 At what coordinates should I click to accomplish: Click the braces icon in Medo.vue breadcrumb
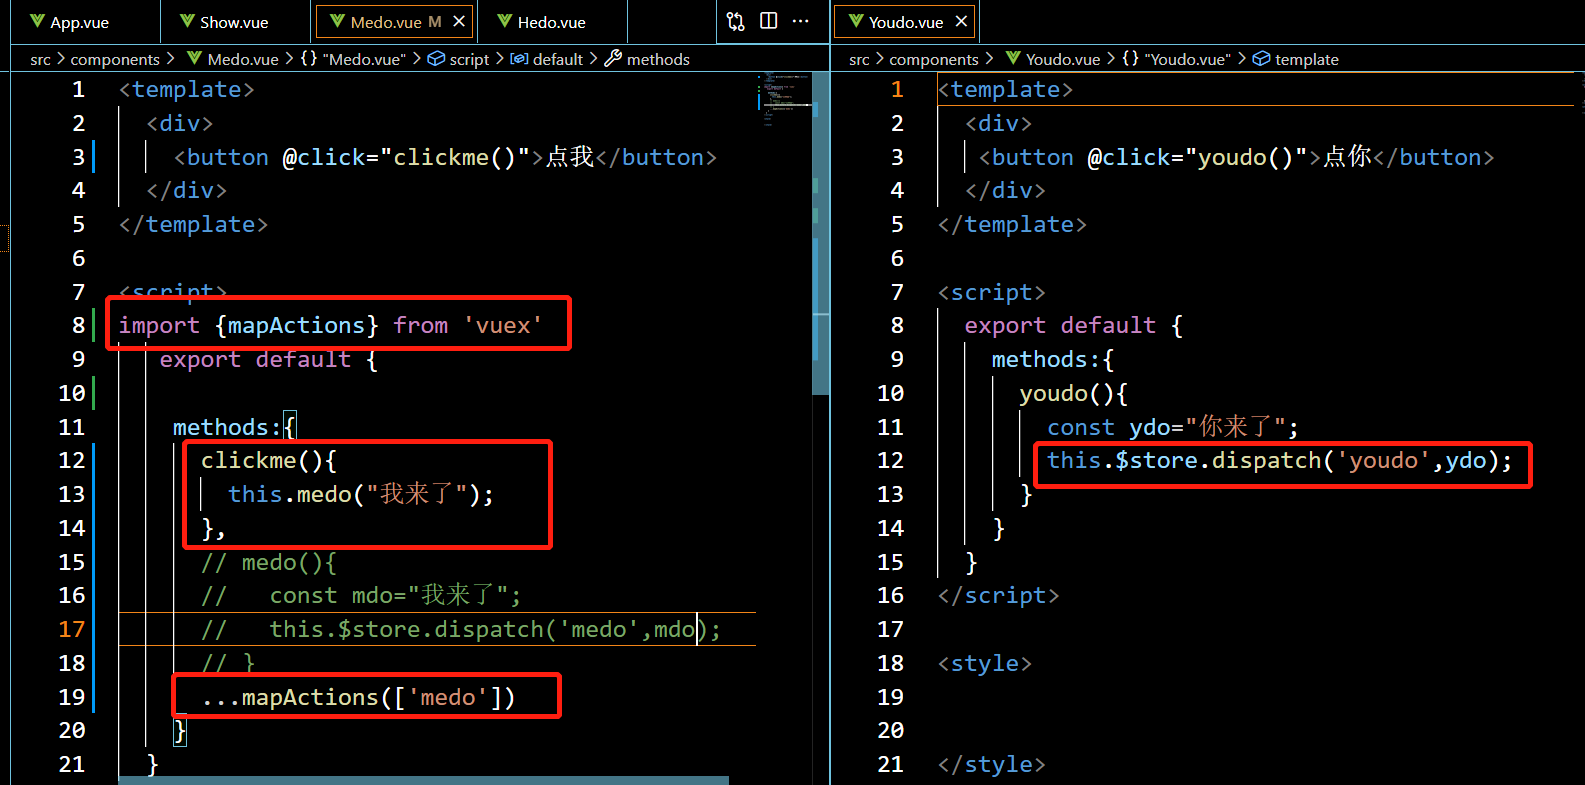(x=309, y=59)
